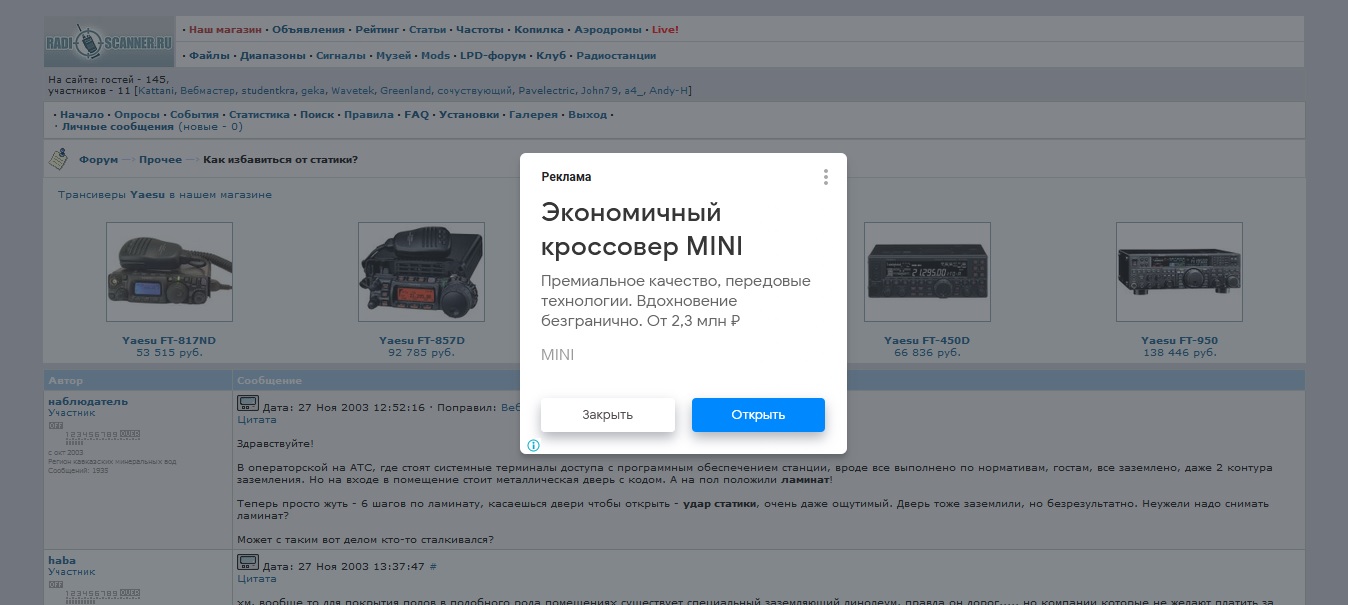
Task: Click Цитата under the first post
Action: [255, 421]
